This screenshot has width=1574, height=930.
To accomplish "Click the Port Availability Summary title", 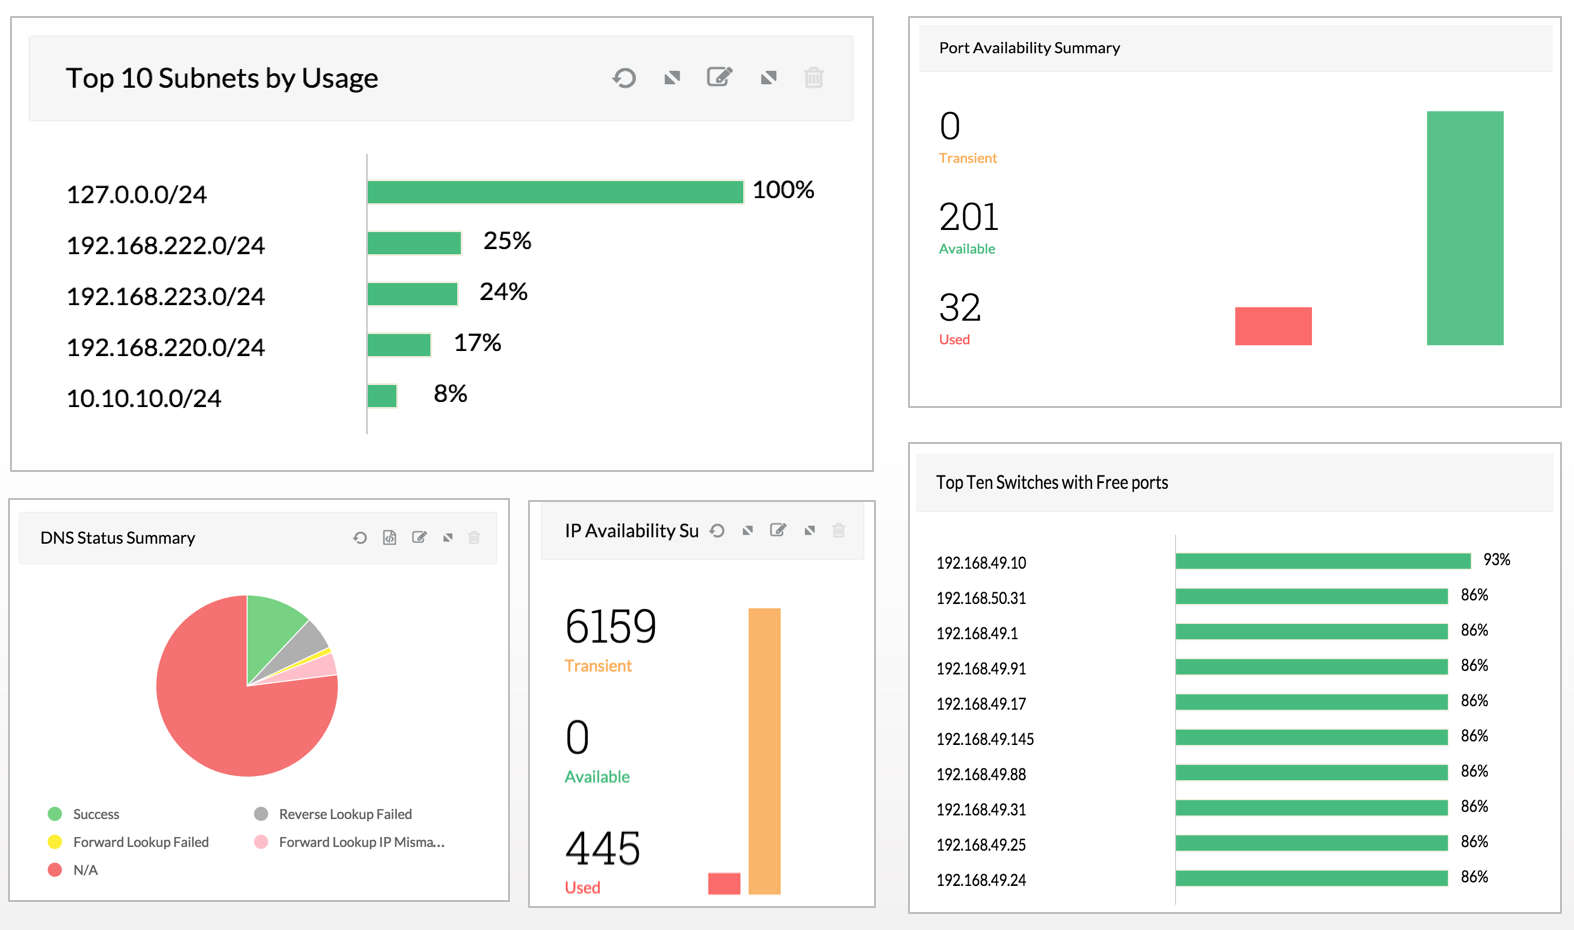I will (x=1029, y=48).
